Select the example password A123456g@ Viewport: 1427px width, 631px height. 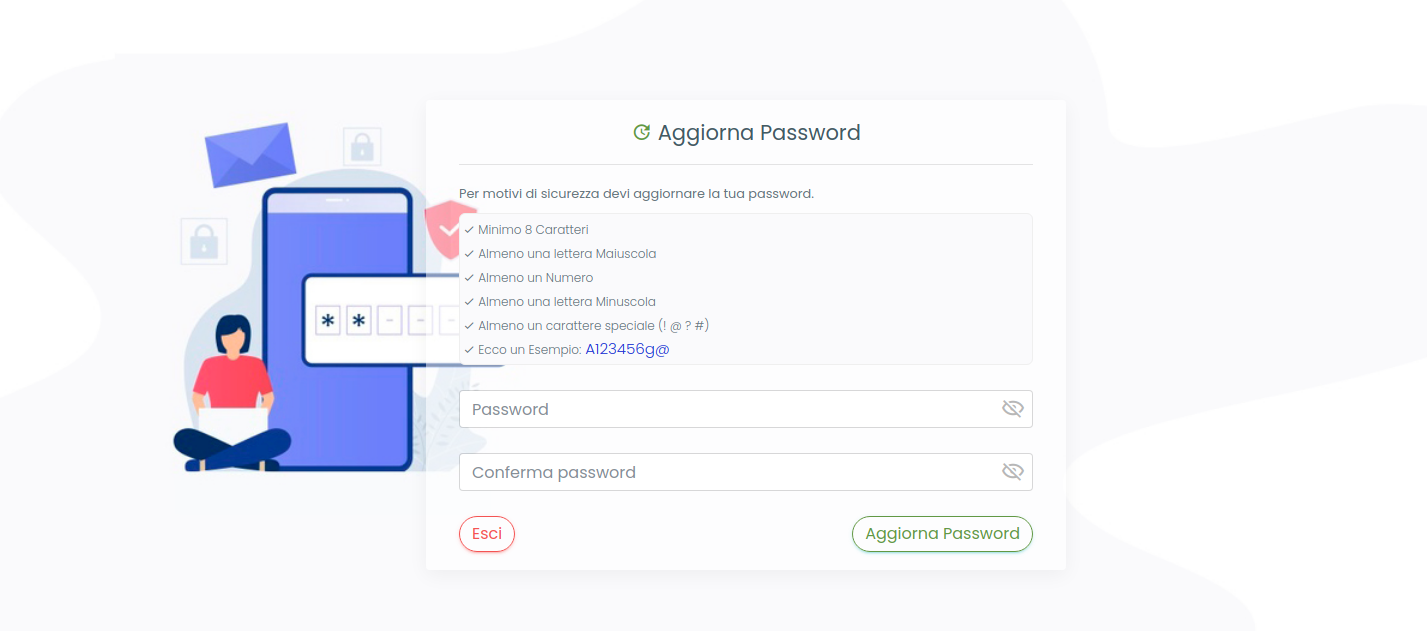(627, 349)
